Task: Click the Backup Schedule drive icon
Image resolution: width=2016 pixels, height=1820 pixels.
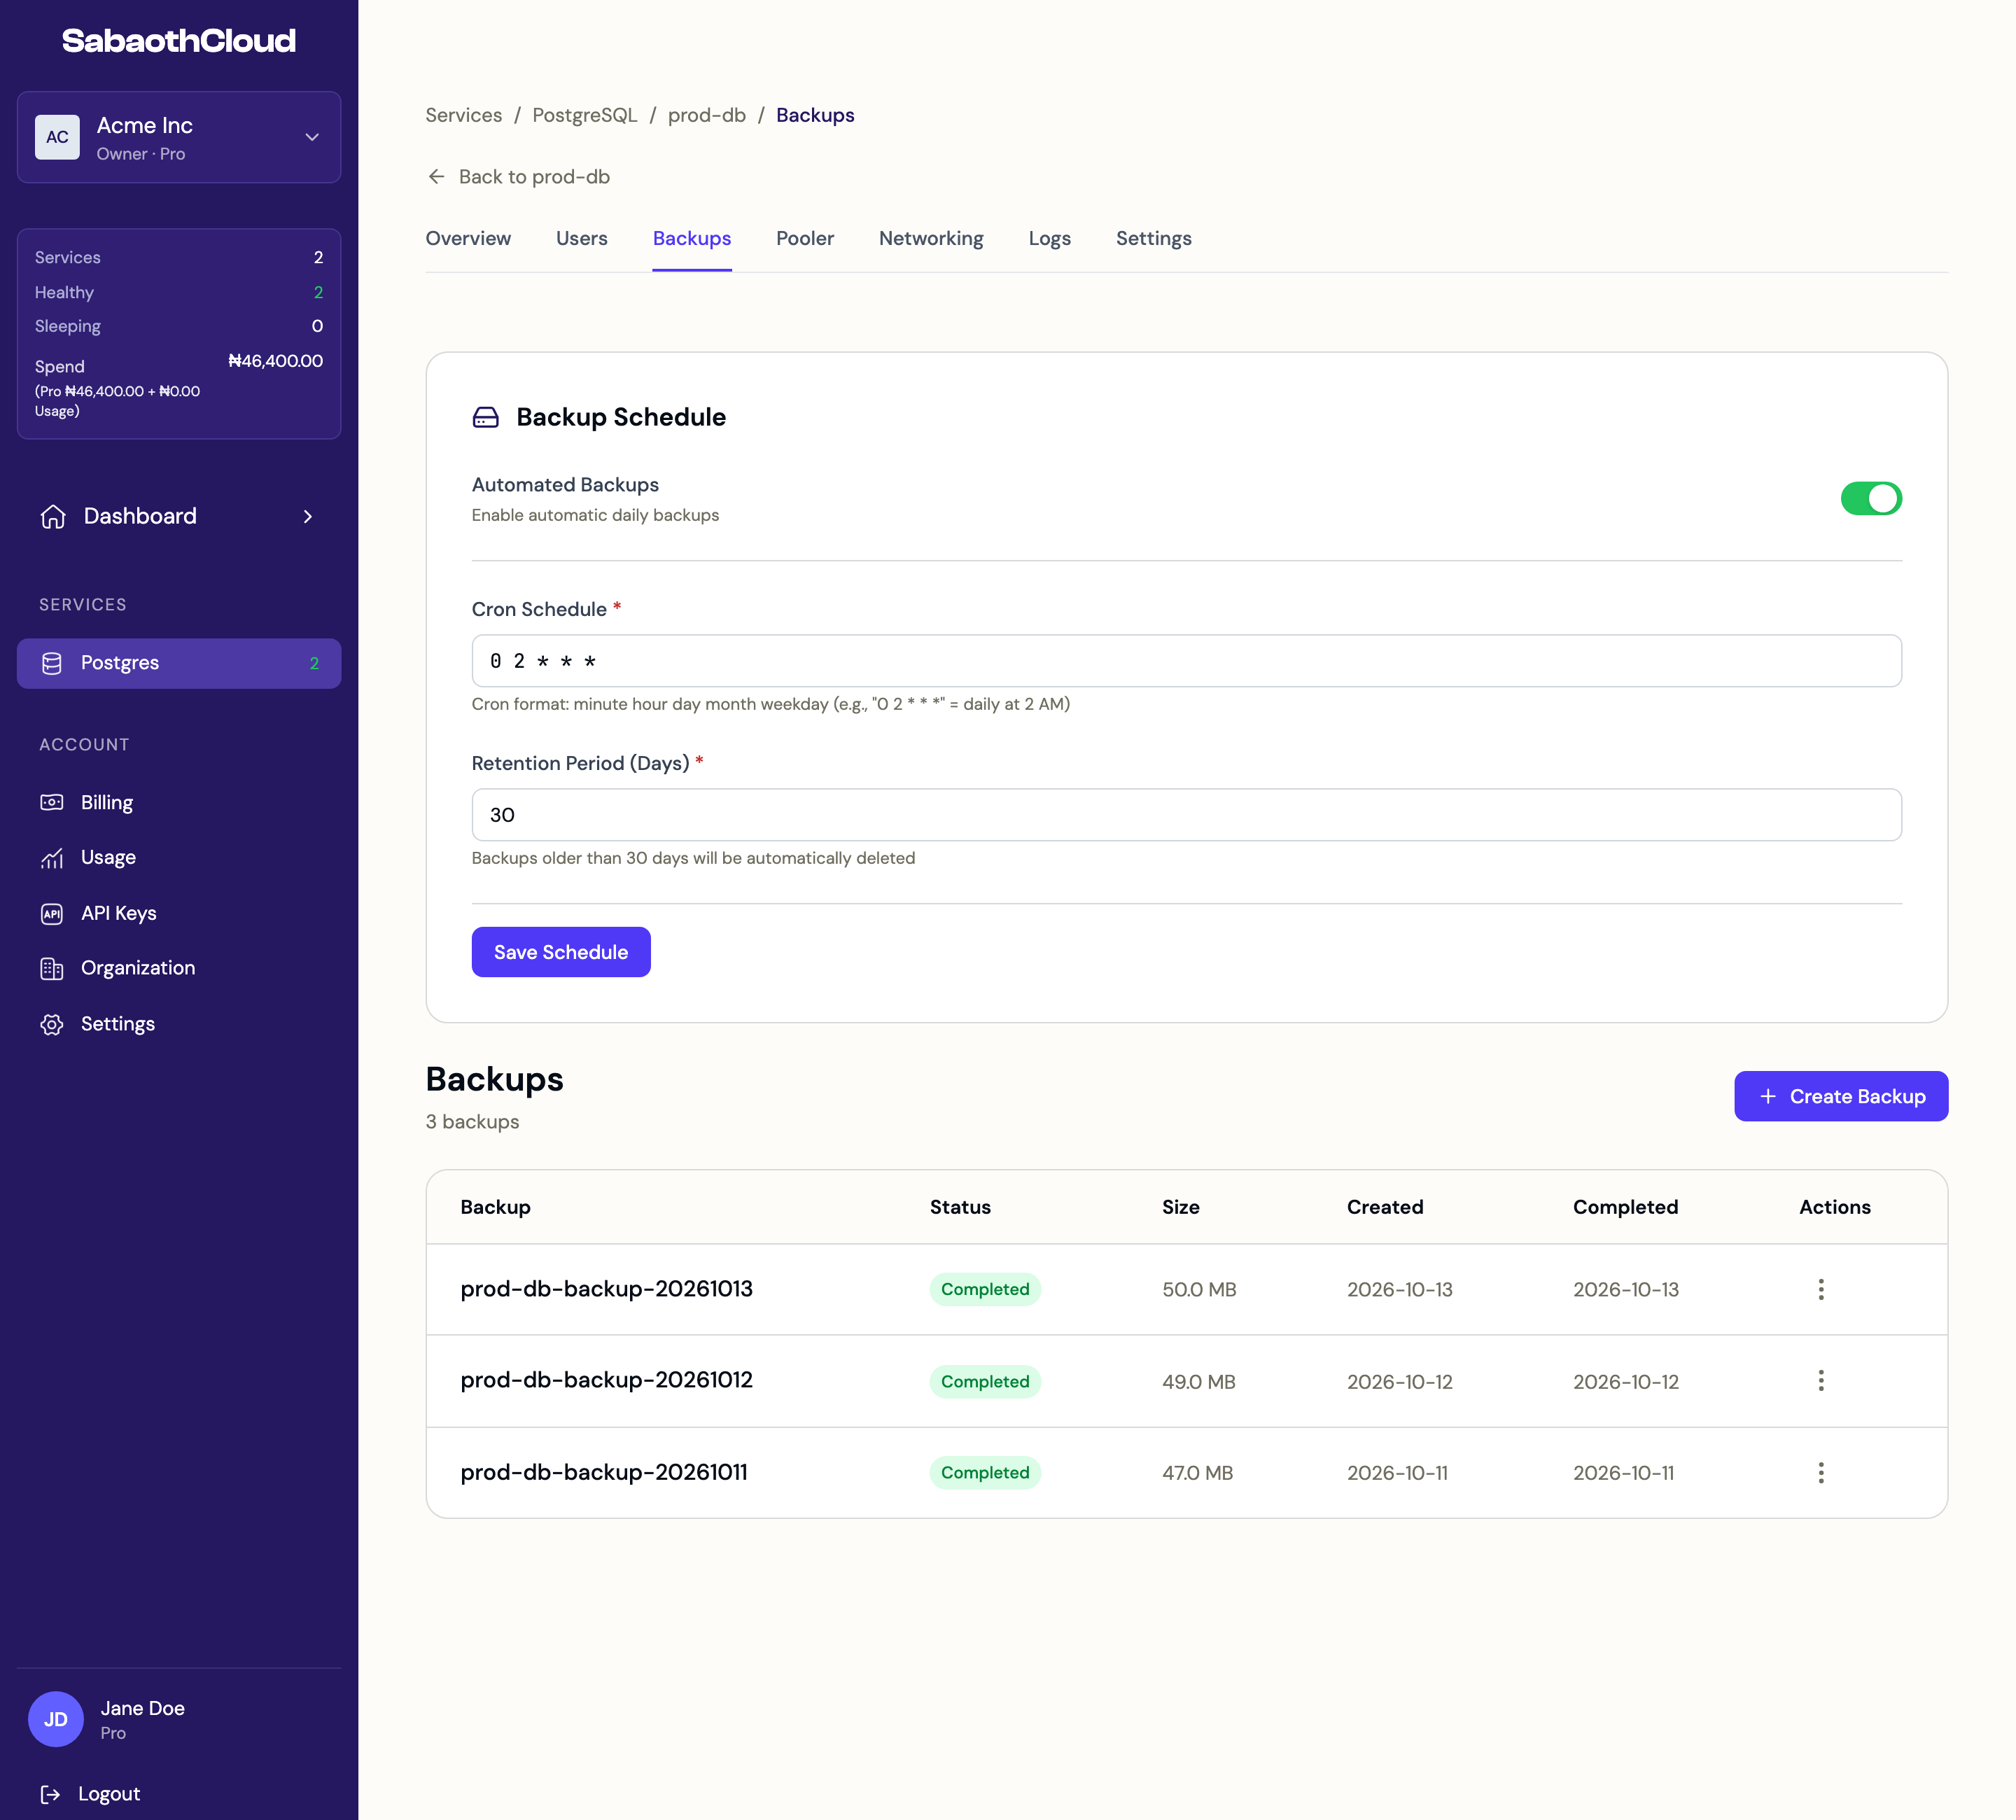Action: point(486,417)
